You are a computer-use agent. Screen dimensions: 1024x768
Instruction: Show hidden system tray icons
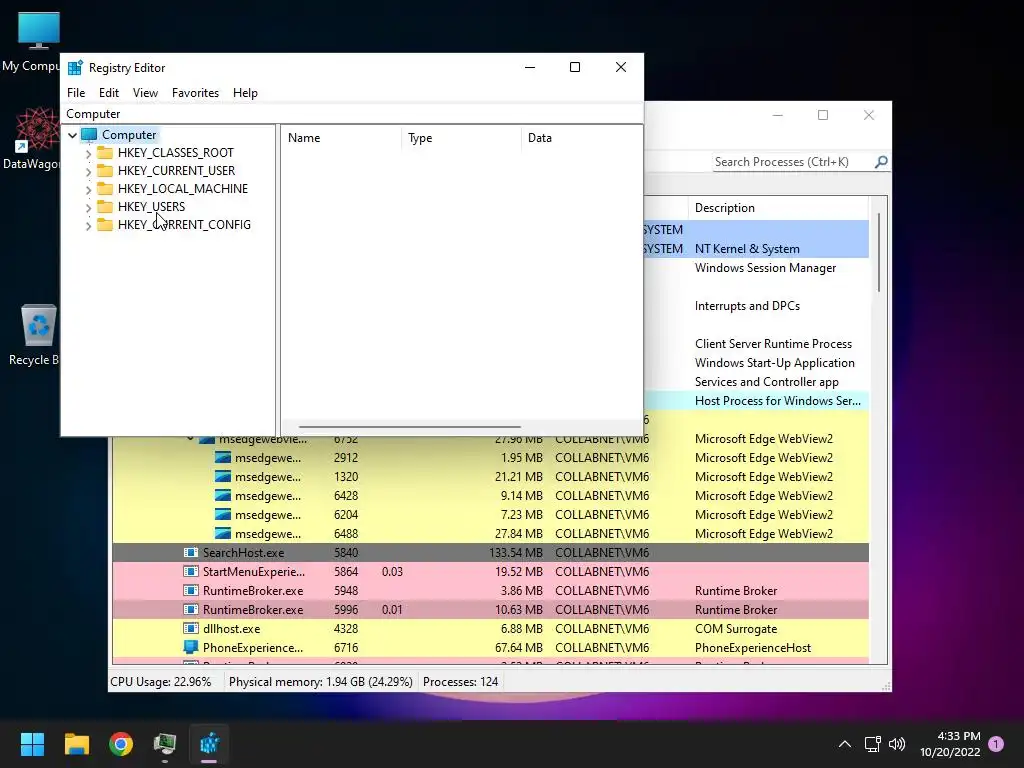coord(844,744)
